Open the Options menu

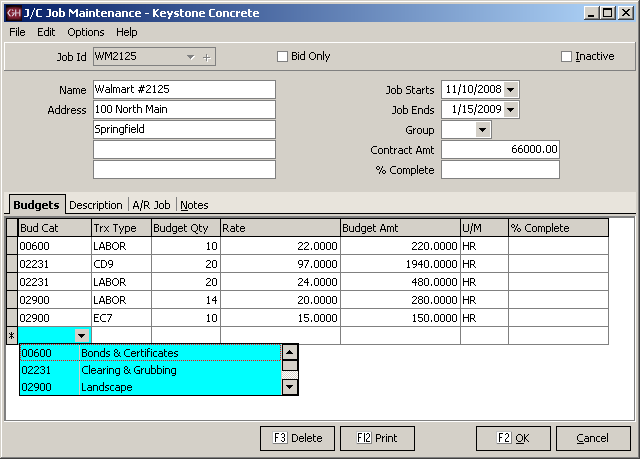click(x=85, y=32)
